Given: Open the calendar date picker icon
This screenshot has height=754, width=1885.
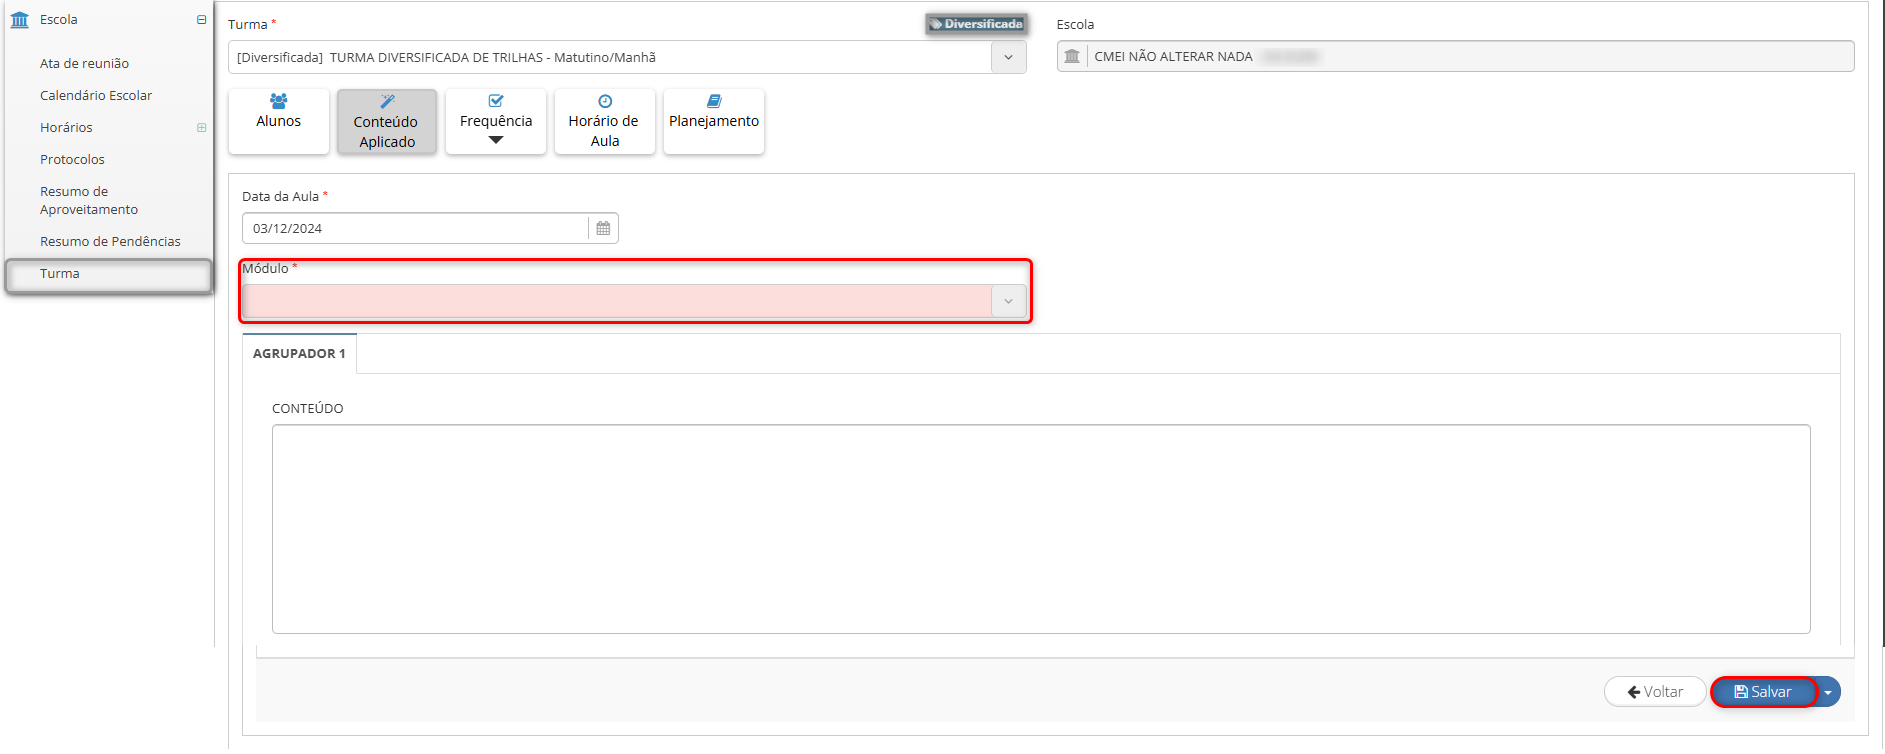Looking at the screenshot, I should pos(603,228).
